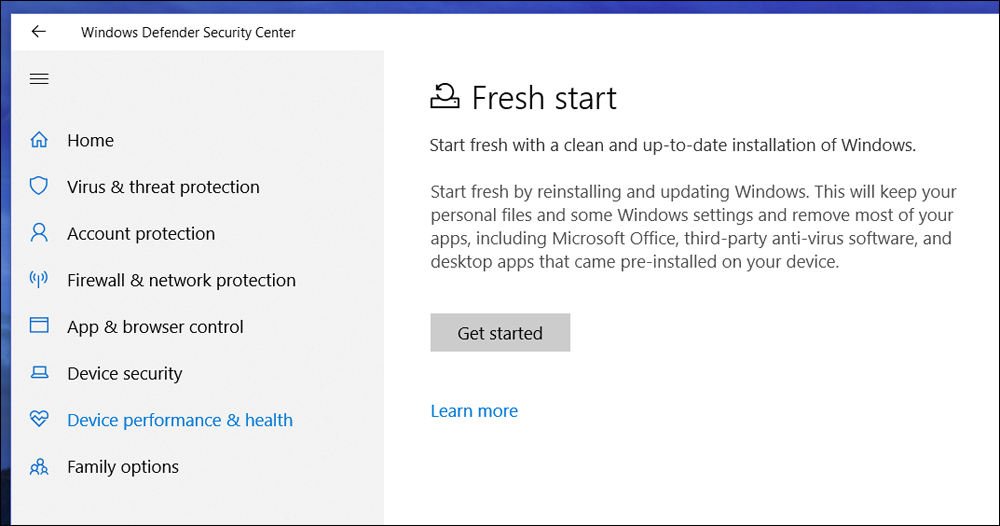The width and height of the screenshot is (1000, 526).
Task: Select Device security in sidebar
Action: coord(124,373)
